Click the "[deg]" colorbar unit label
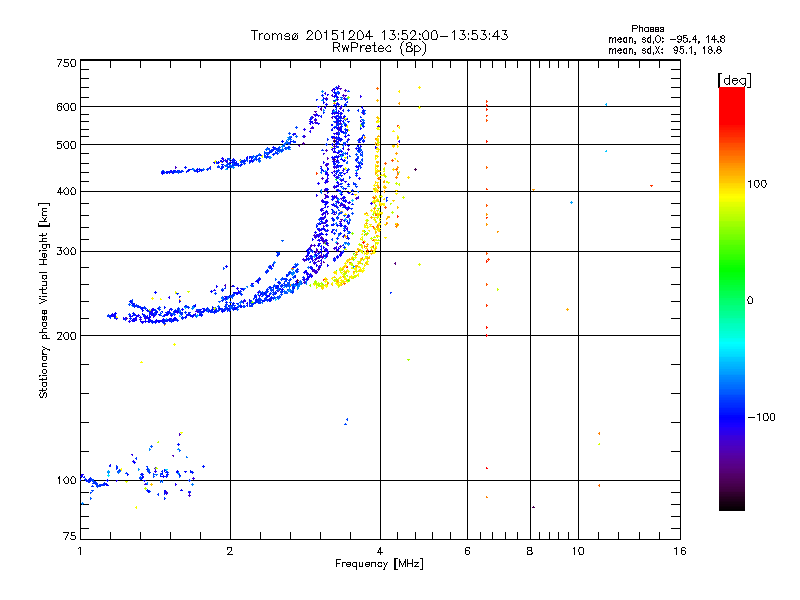Viewport: 800px width, 600px height. [x=734, y=80]
